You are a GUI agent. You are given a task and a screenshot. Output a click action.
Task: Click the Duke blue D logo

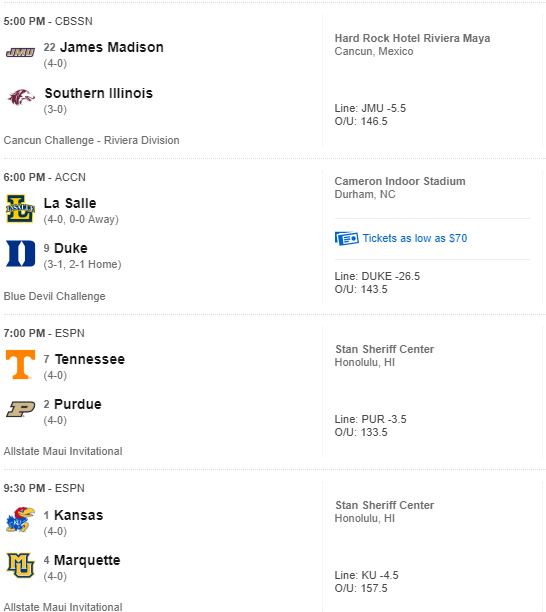[21, 254]
